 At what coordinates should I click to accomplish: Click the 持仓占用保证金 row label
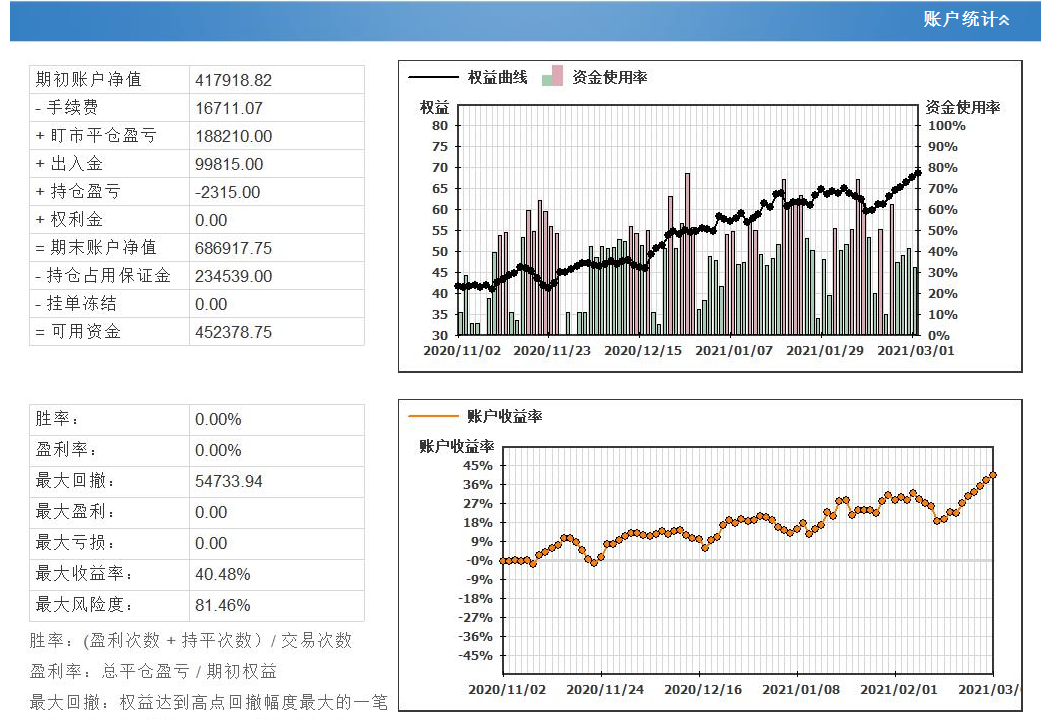(103, 276)
